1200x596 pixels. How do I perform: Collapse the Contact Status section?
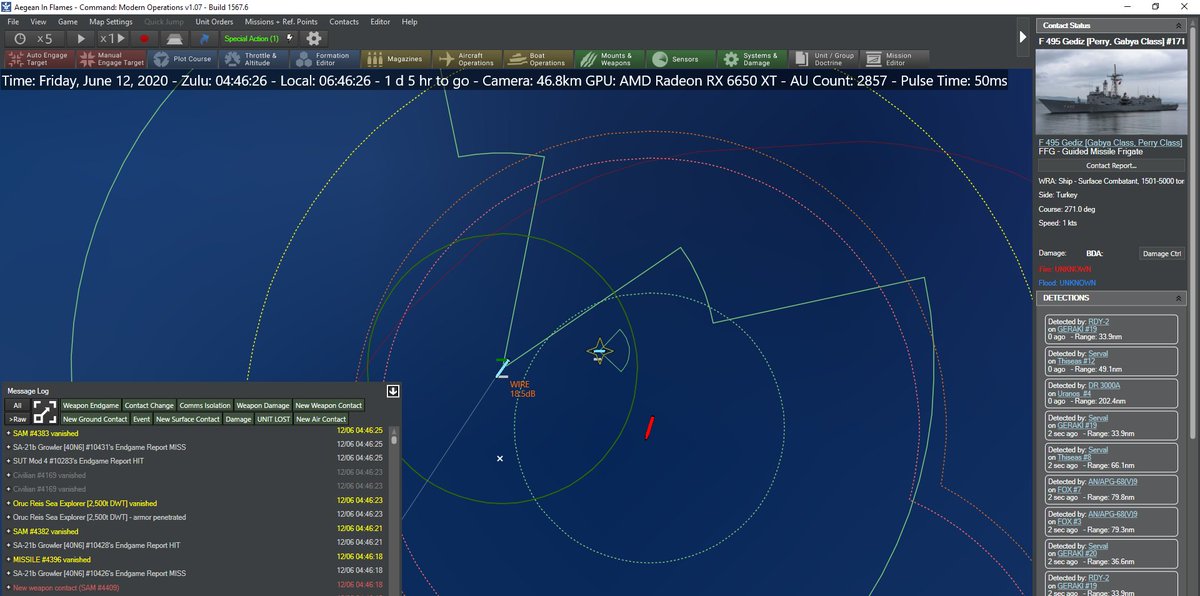click(x=1181, y=25)
